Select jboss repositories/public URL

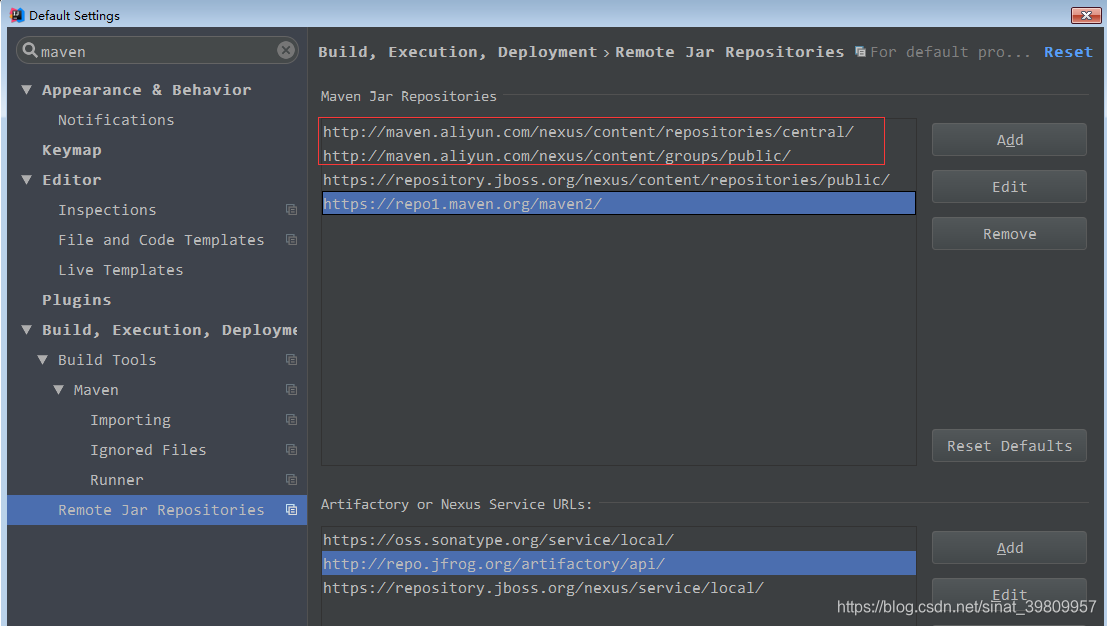click(x=618, y=180)
